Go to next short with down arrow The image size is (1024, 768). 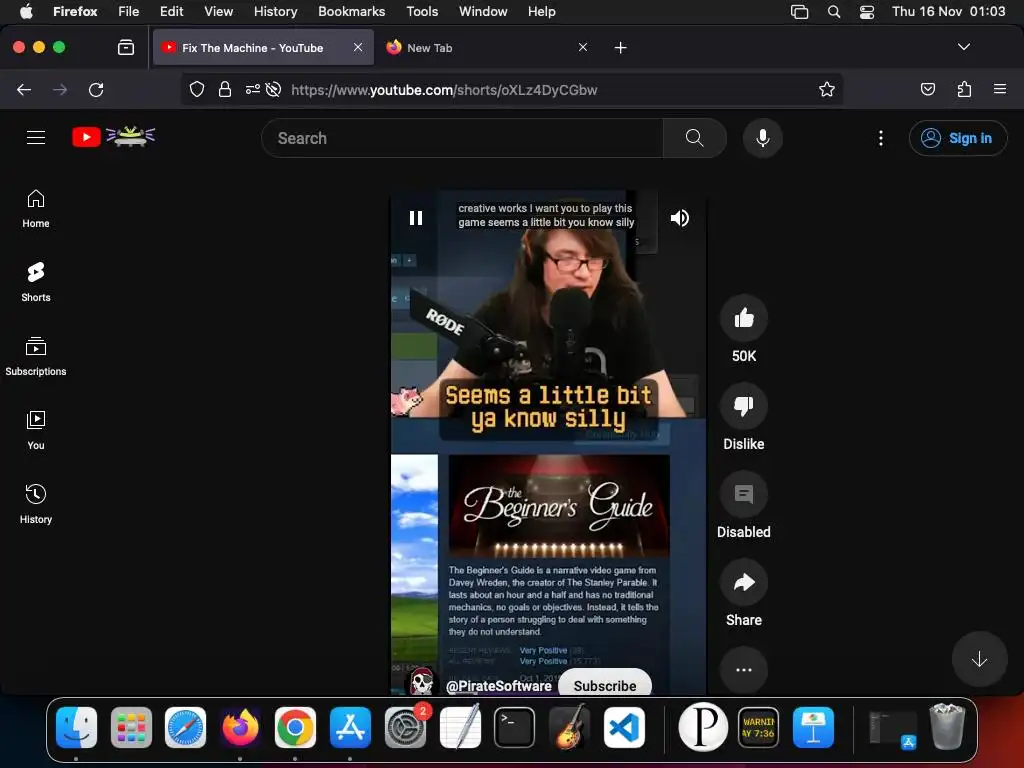coord(979,660)
